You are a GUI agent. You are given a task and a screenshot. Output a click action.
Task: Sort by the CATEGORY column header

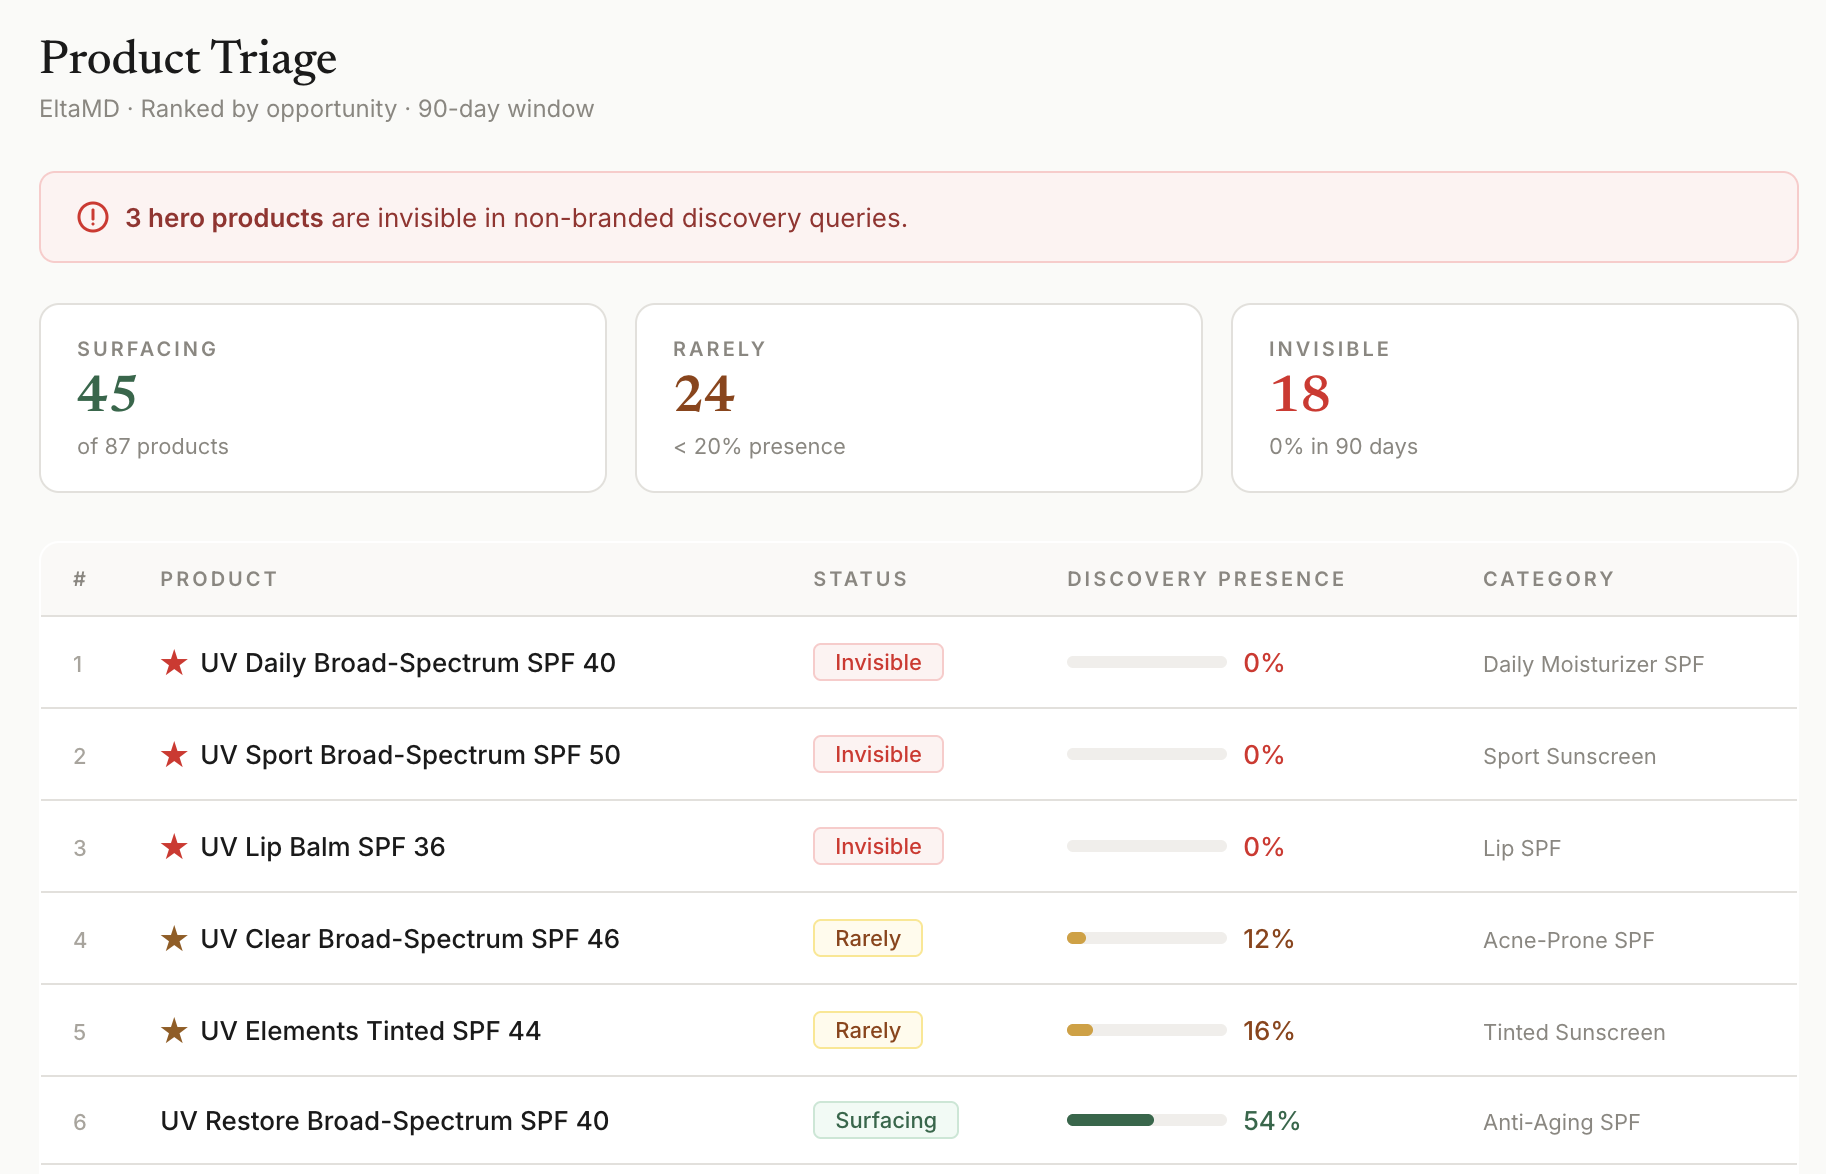pos(1549,579)
